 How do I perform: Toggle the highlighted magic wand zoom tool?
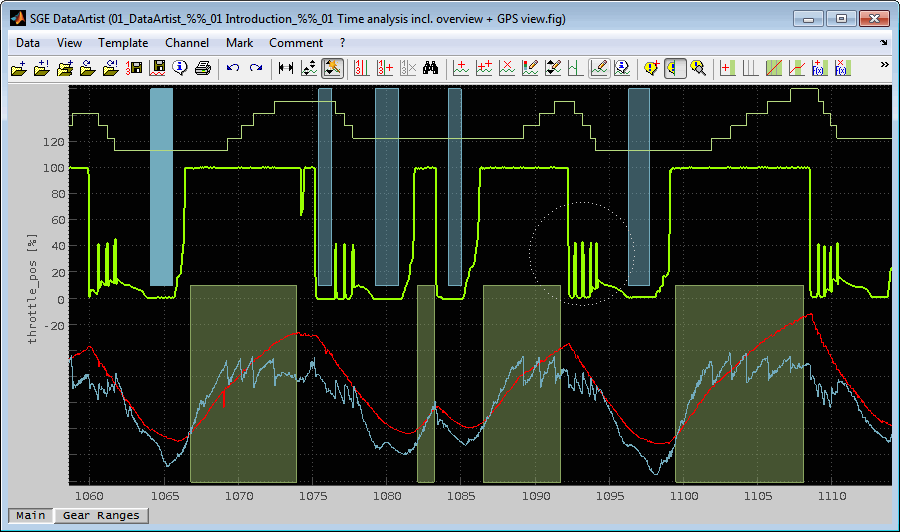click(333, 68)
